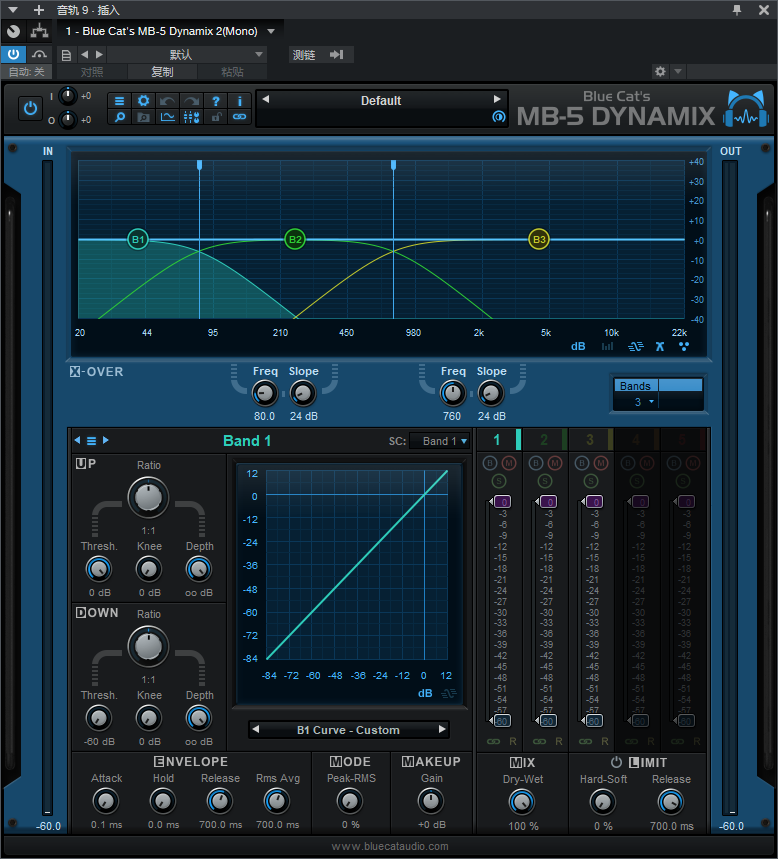Click the three-dots icon under graph

coord(684,346)
